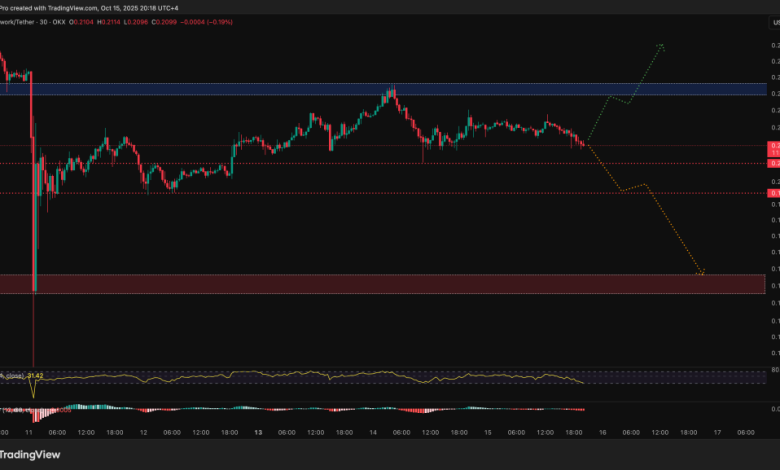Select the yellow RSI indicator line
This screenshot has width=780, height=470.
pos(300,377)
